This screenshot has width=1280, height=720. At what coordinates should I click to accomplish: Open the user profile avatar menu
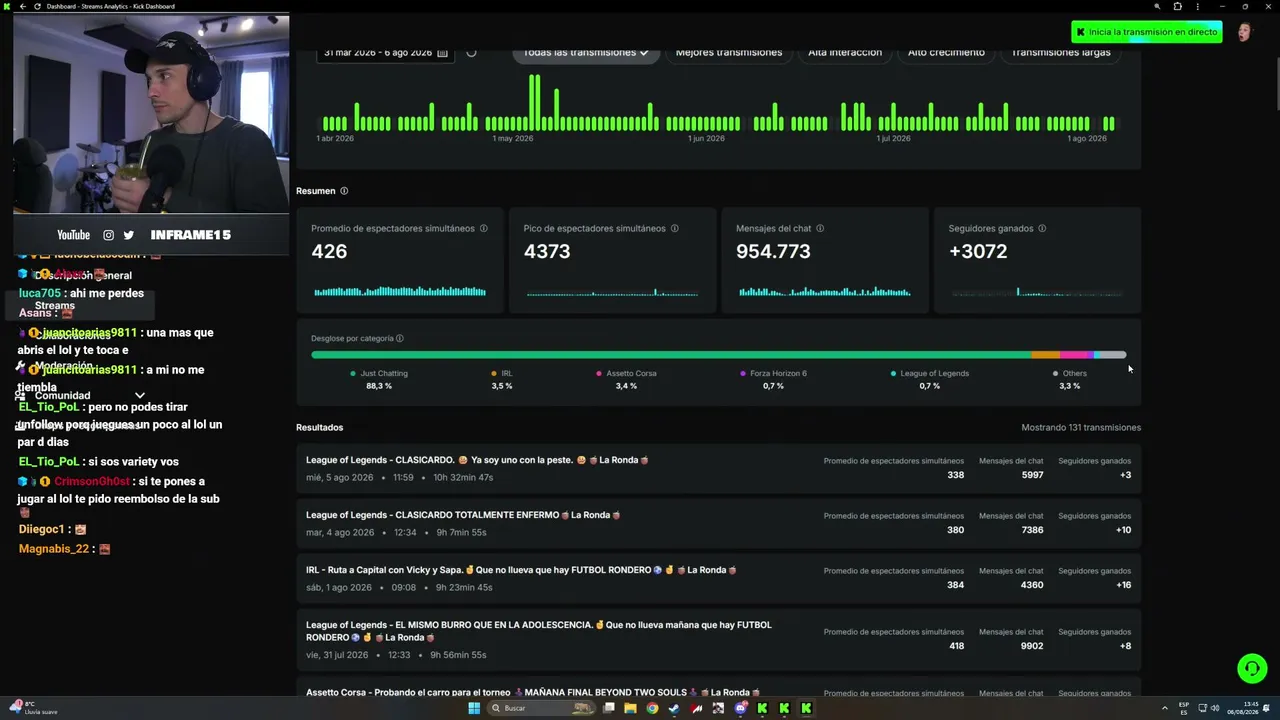1245,32
